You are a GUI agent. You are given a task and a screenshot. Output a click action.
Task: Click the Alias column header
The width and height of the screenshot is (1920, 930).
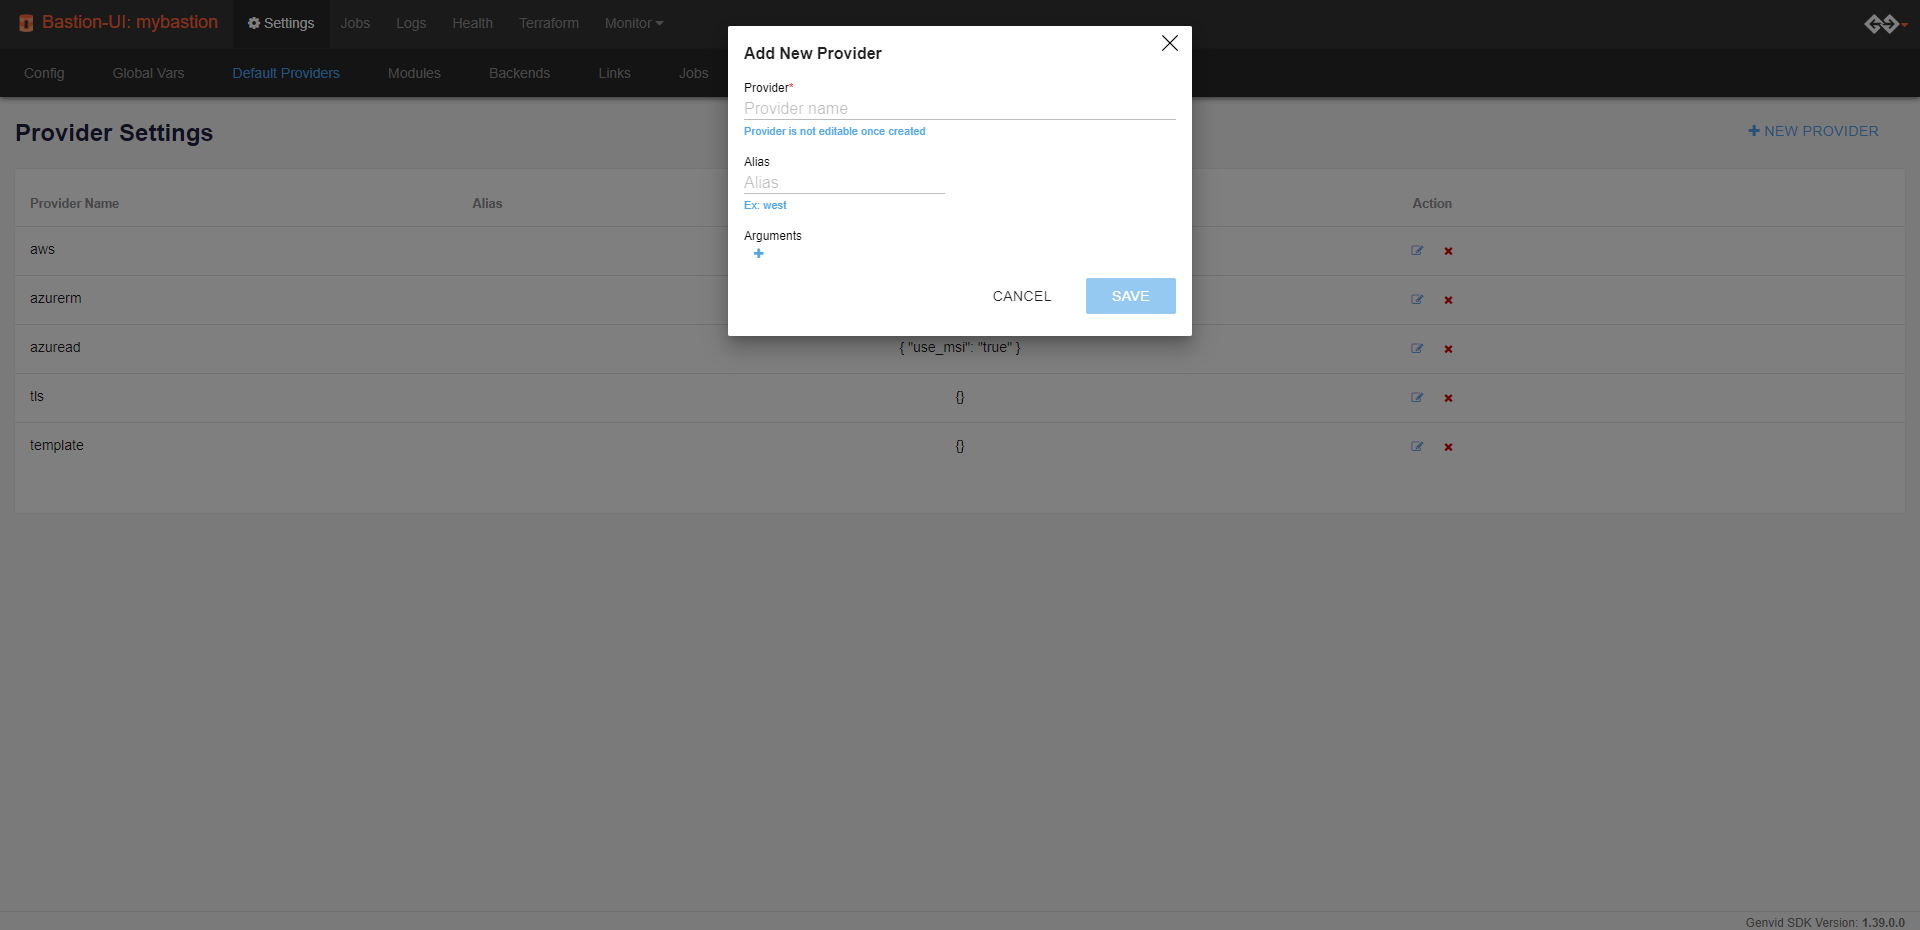click(487, 203)
